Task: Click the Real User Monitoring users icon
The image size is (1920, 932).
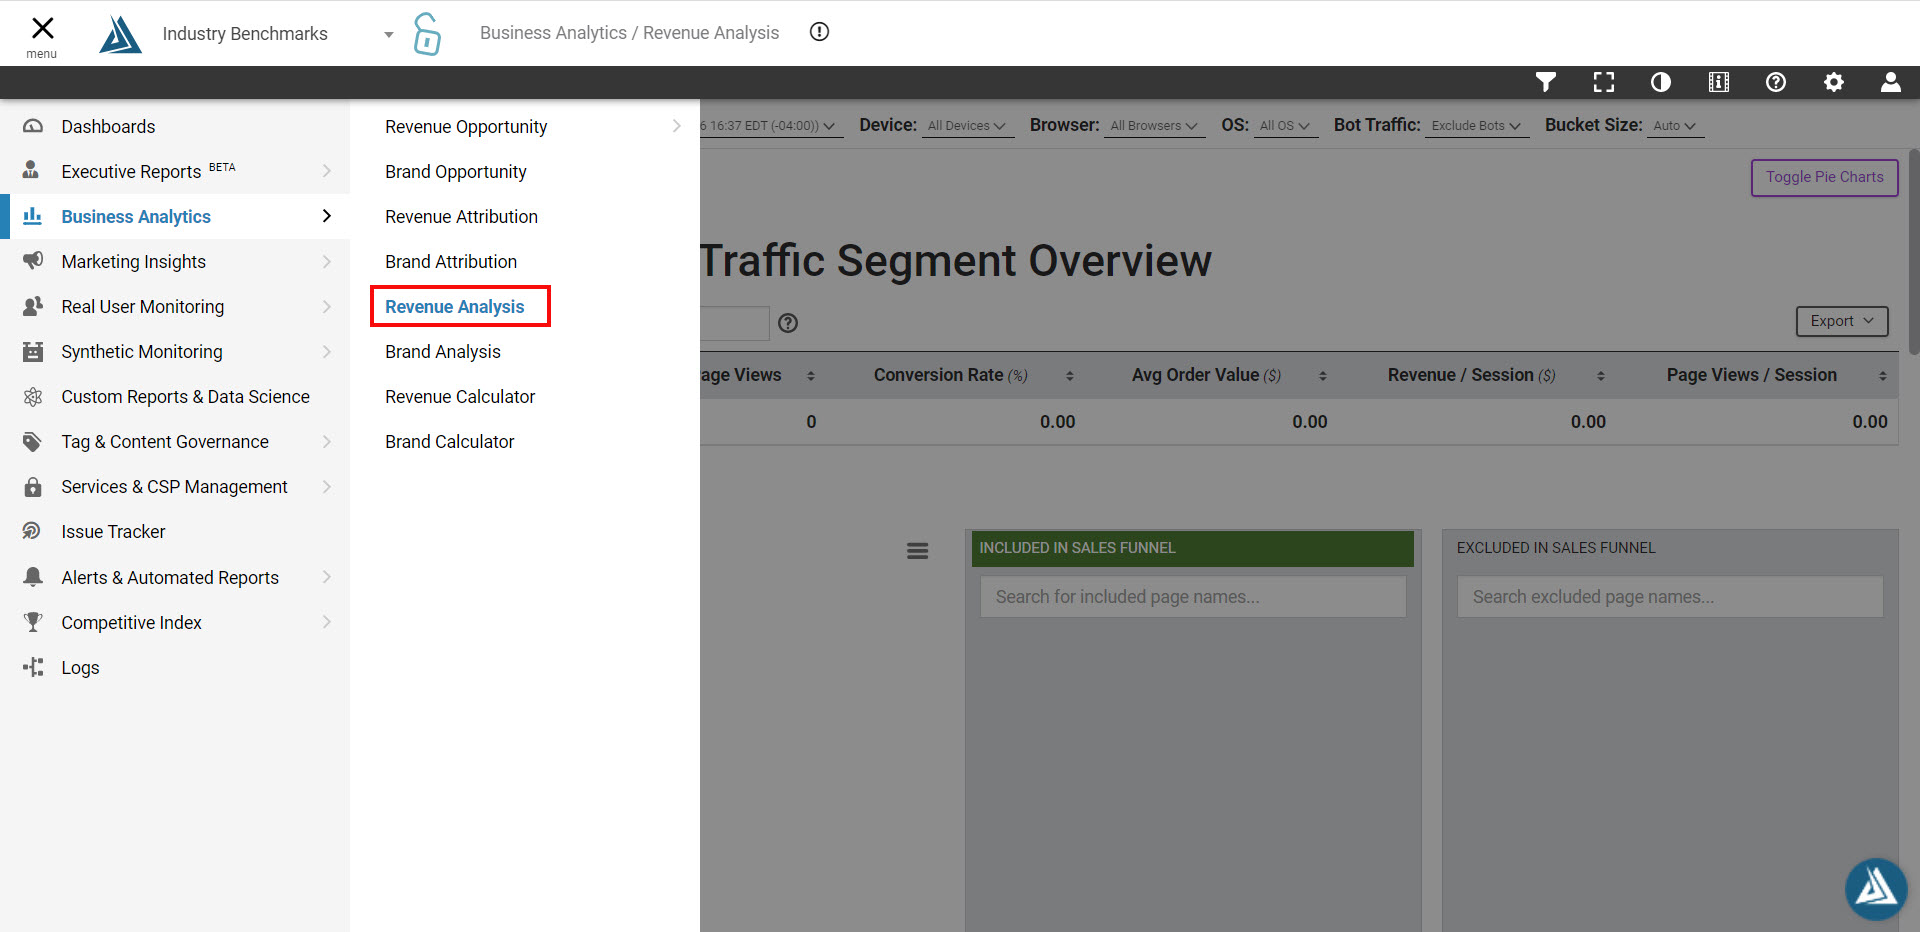Action: coord(33,306)
